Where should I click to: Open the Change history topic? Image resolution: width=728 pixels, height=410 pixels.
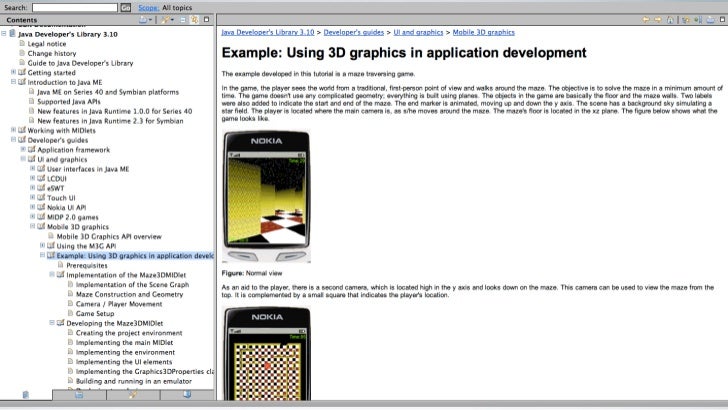52,53
